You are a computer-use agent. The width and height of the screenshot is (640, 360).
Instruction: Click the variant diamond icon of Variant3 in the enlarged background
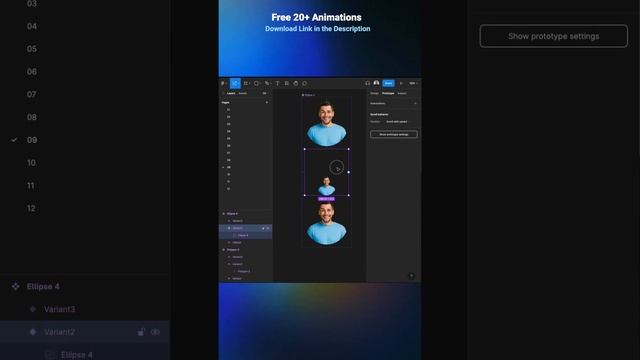(33, 309)
